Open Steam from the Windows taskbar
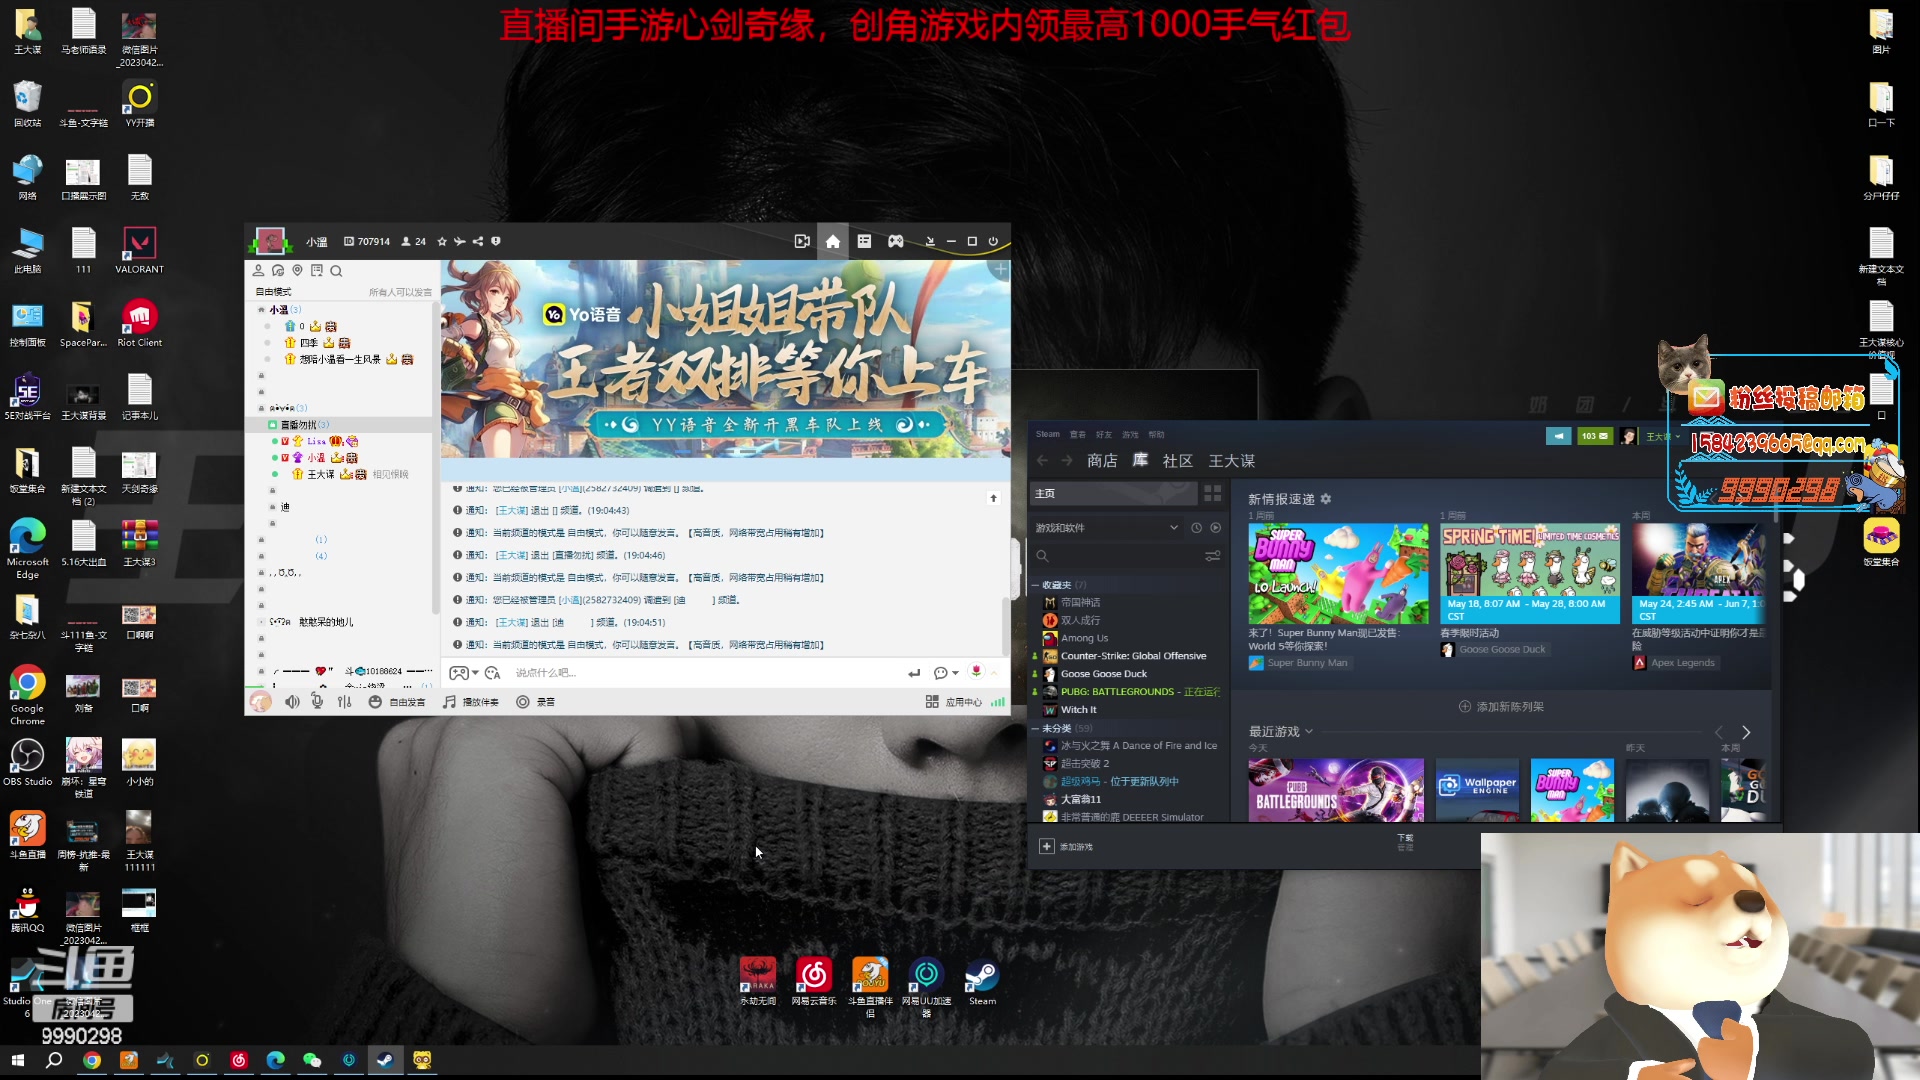The image size is (1920, 1080). 385,1060
